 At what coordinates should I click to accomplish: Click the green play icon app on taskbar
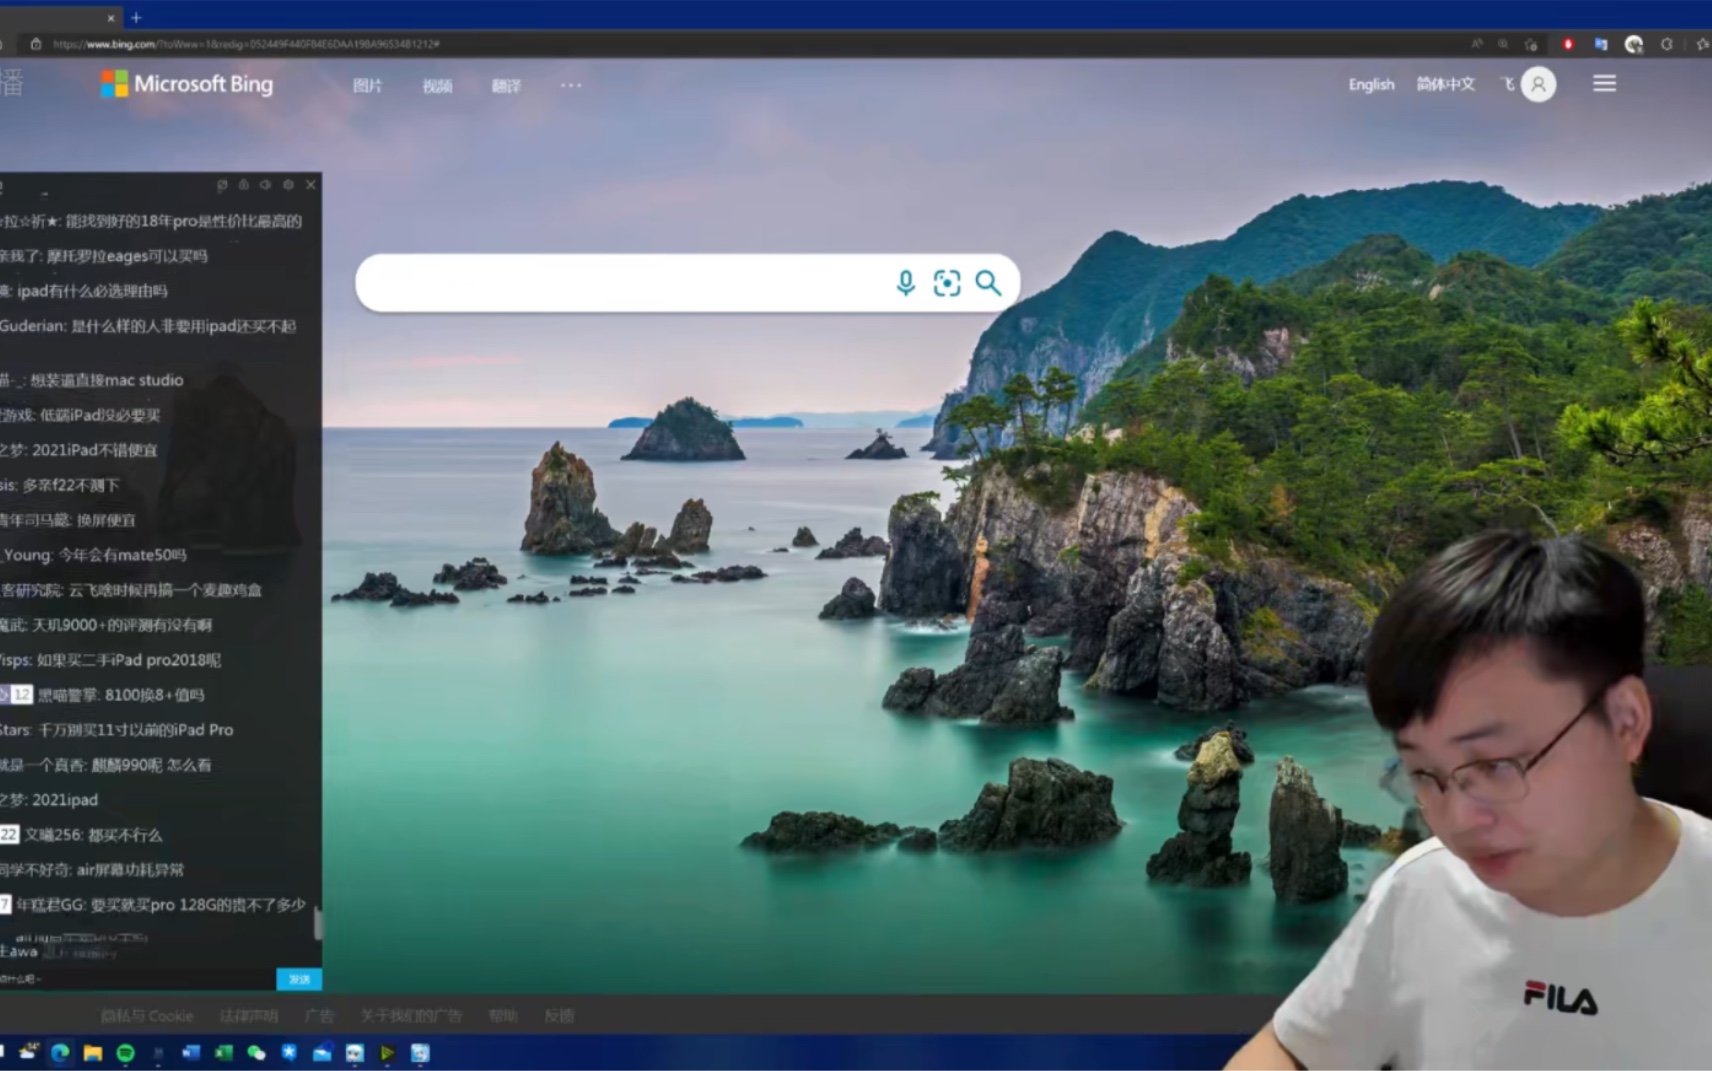click(387, 1052)
